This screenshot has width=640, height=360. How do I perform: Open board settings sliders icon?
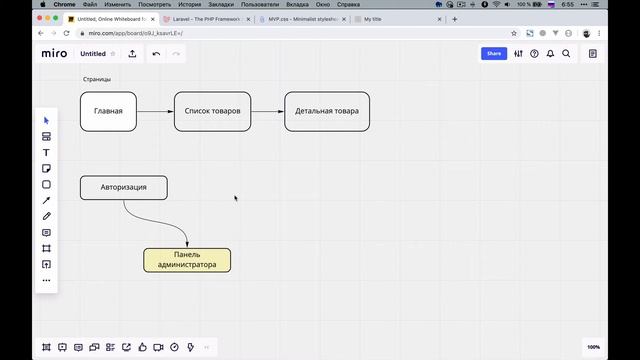coord(518,53)
